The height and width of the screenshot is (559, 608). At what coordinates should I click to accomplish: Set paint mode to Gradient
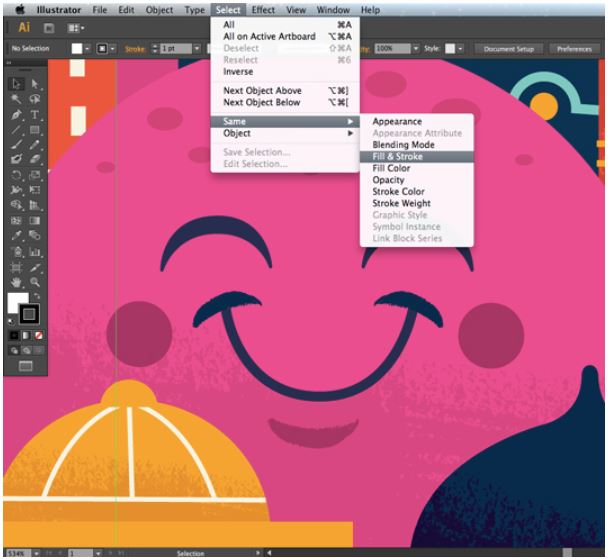26,335
